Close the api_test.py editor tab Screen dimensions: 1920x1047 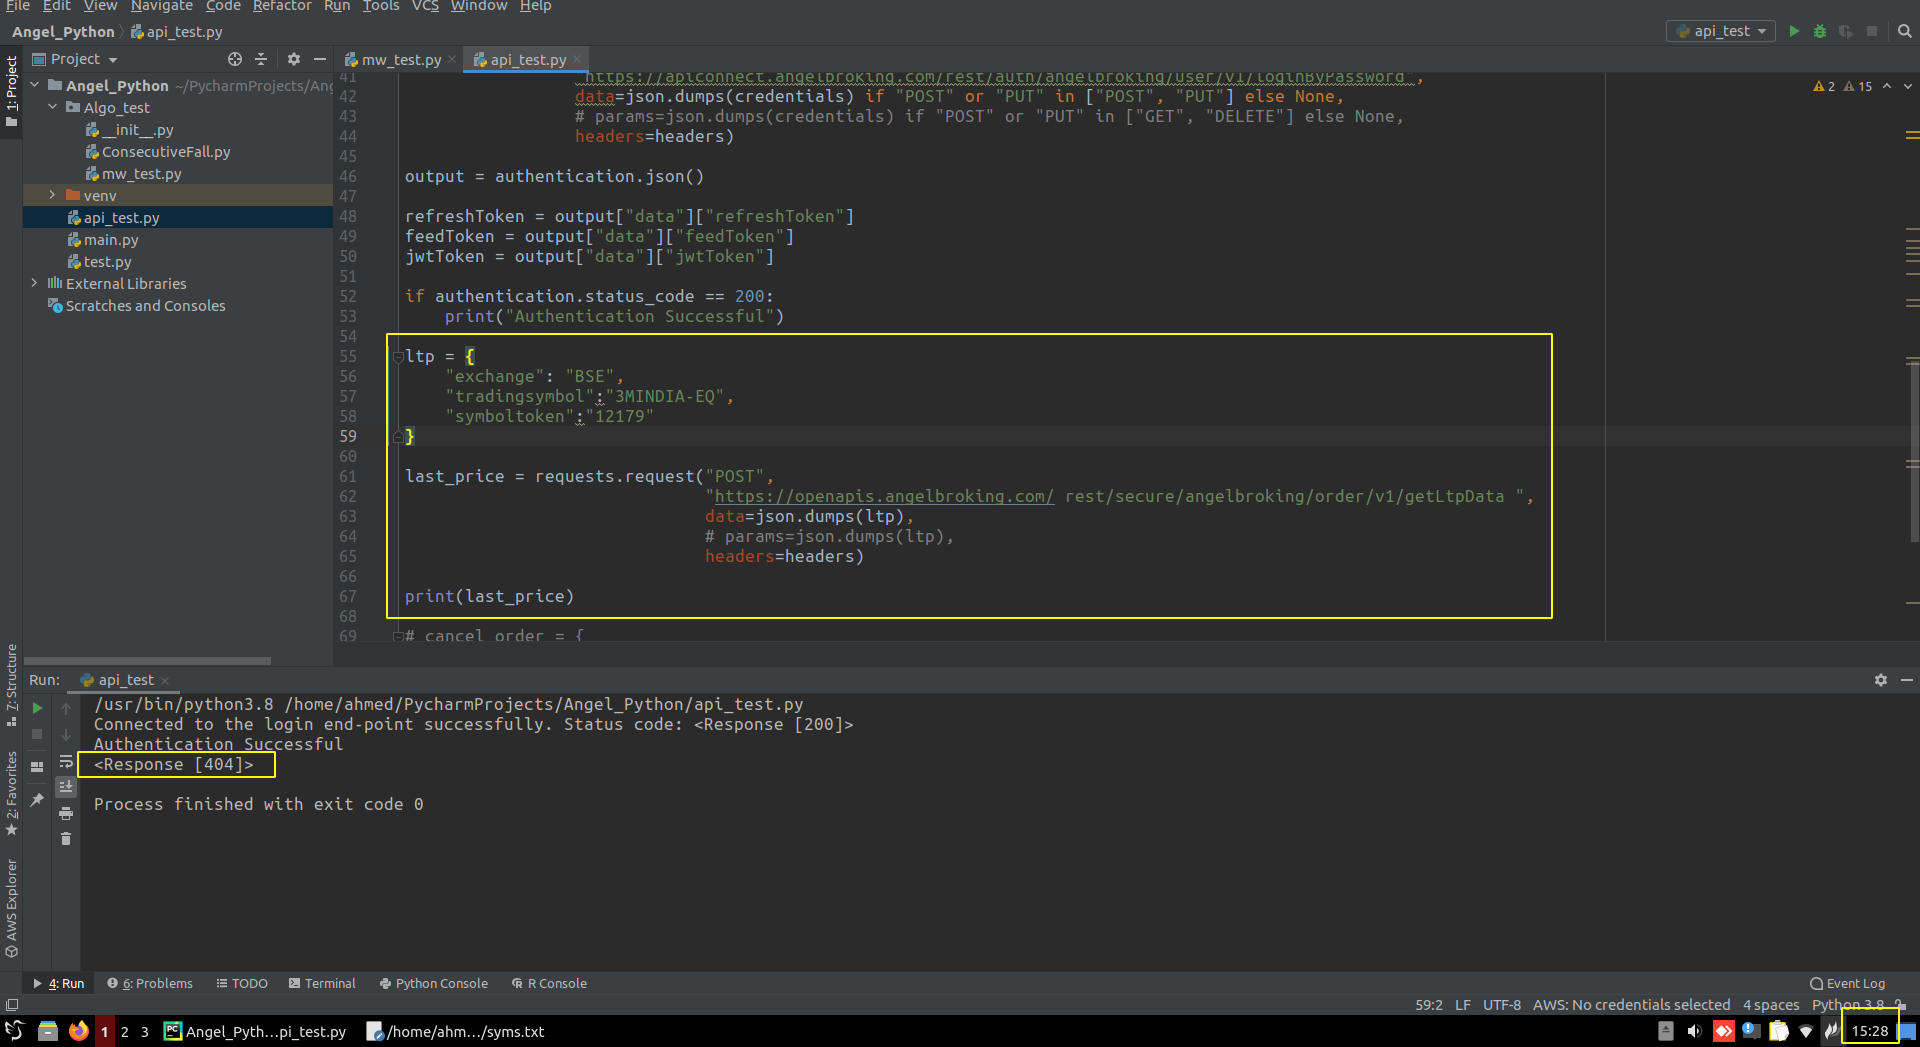577,60
